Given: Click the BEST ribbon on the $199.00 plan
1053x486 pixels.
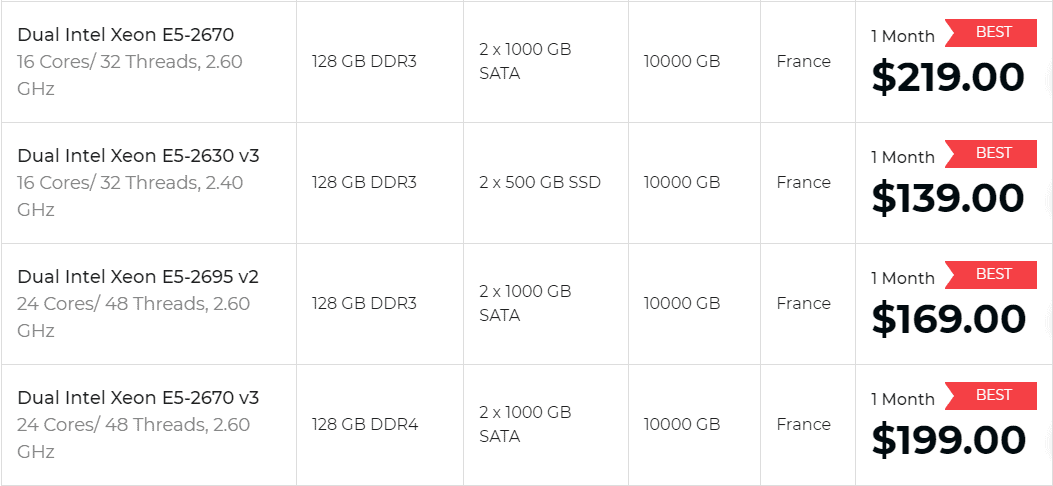Looking at the screenshot, I should pos(991,396).
